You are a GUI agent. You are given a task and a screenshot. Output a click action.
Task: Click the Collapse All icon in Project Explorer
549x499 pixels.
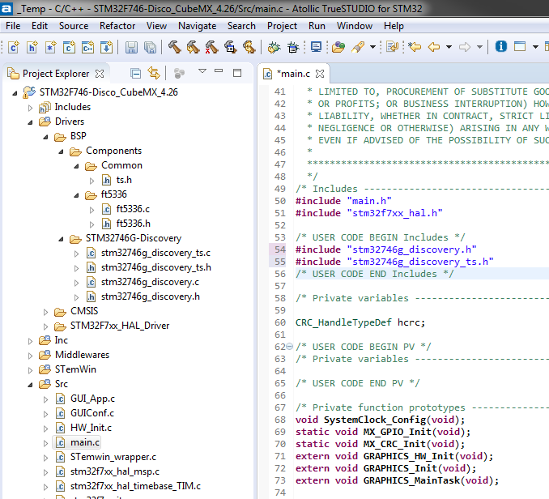[135, 74]
